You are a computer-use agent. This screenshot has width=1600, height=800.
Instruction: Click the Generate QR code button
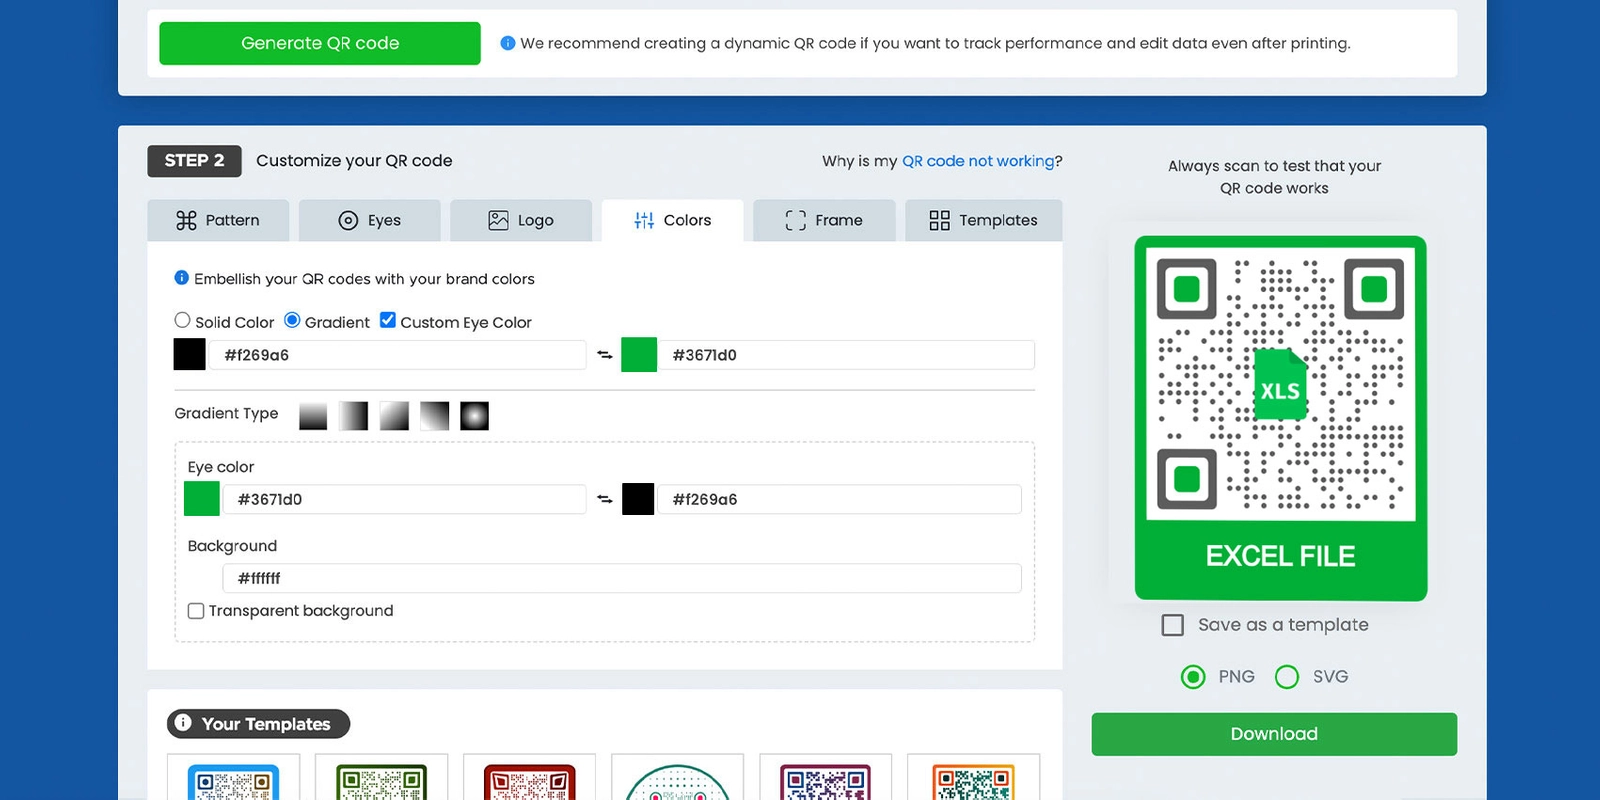tap(320, 43)
